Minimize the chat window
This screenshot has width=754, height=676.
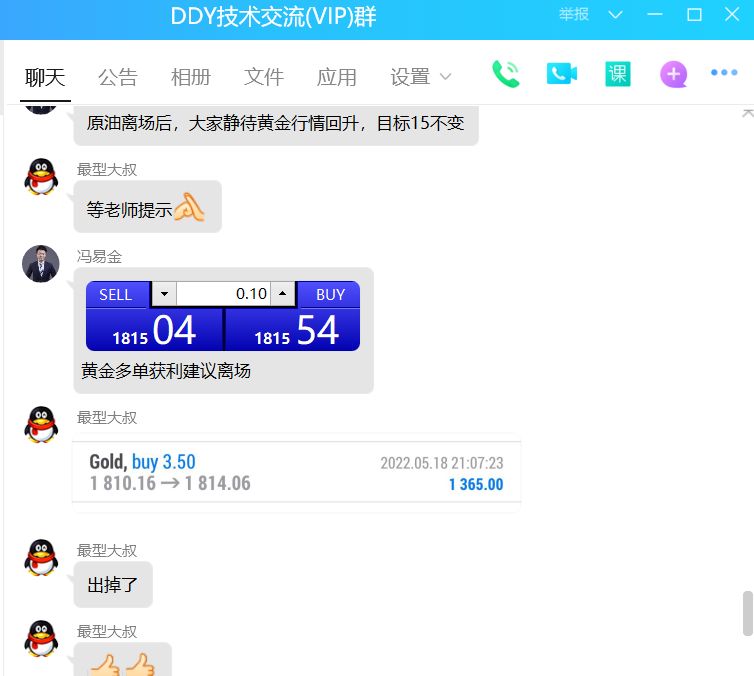tap(654, 15)
